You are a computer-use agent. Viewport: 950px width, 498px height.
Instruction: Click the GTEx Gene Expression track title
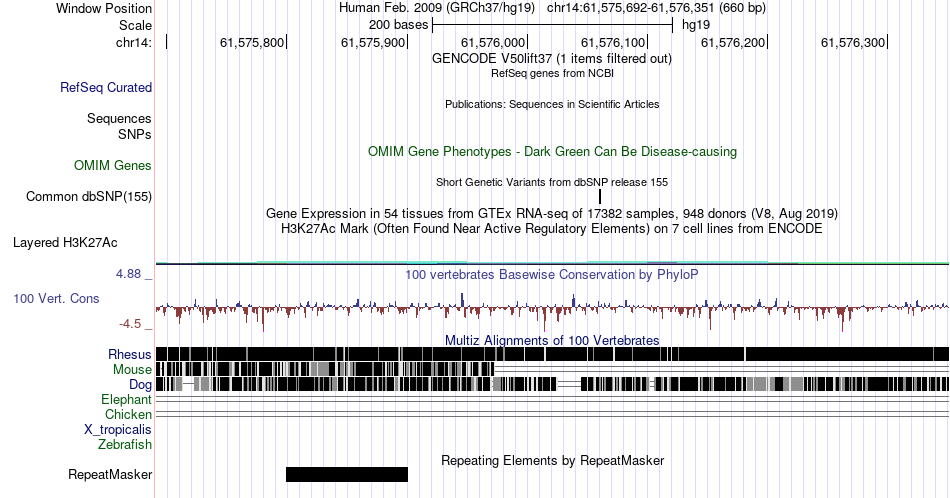[x=552, y=213]
